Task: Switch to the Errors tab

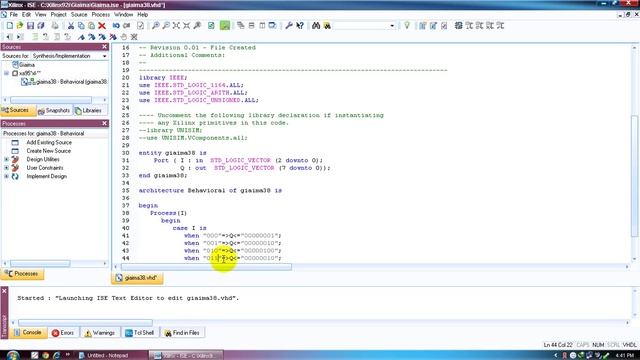Action: (x=63, y=333)
